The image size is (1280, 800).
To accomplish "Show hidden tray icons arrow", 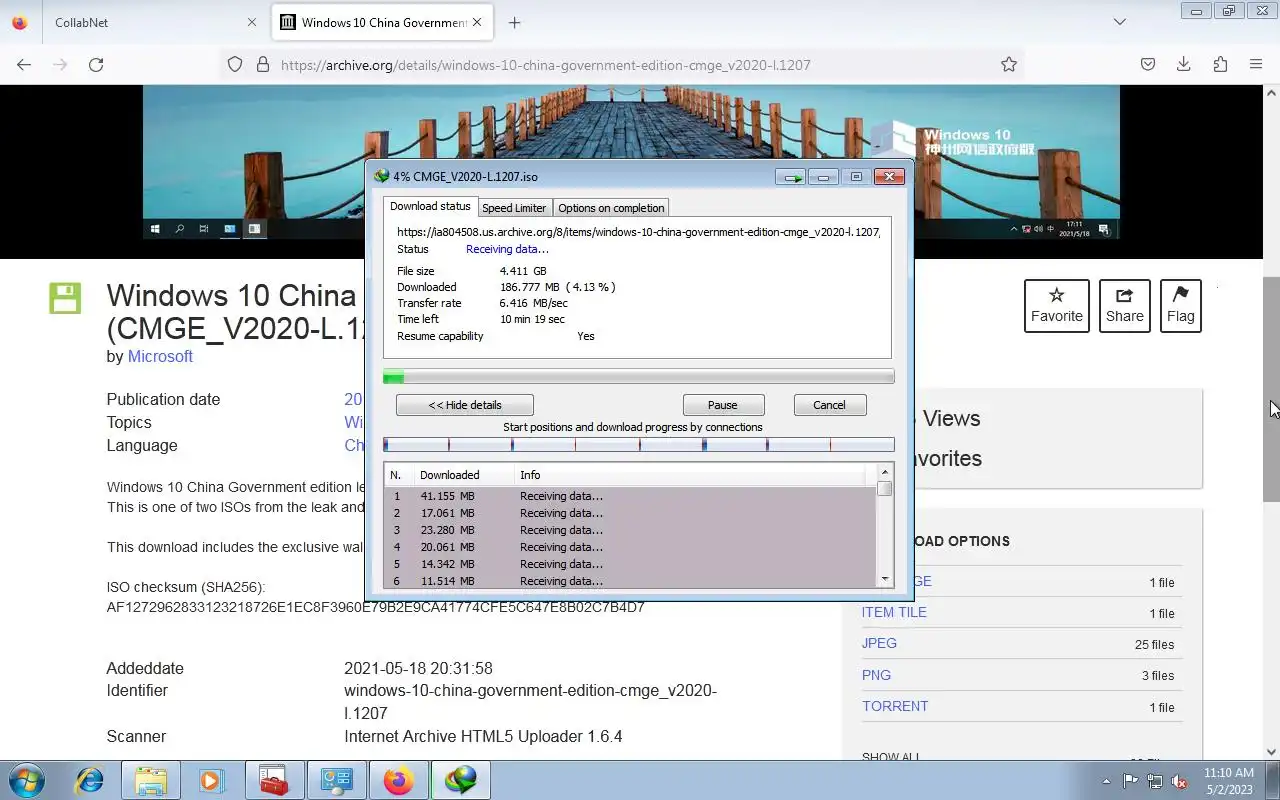I will (1106, 781).
